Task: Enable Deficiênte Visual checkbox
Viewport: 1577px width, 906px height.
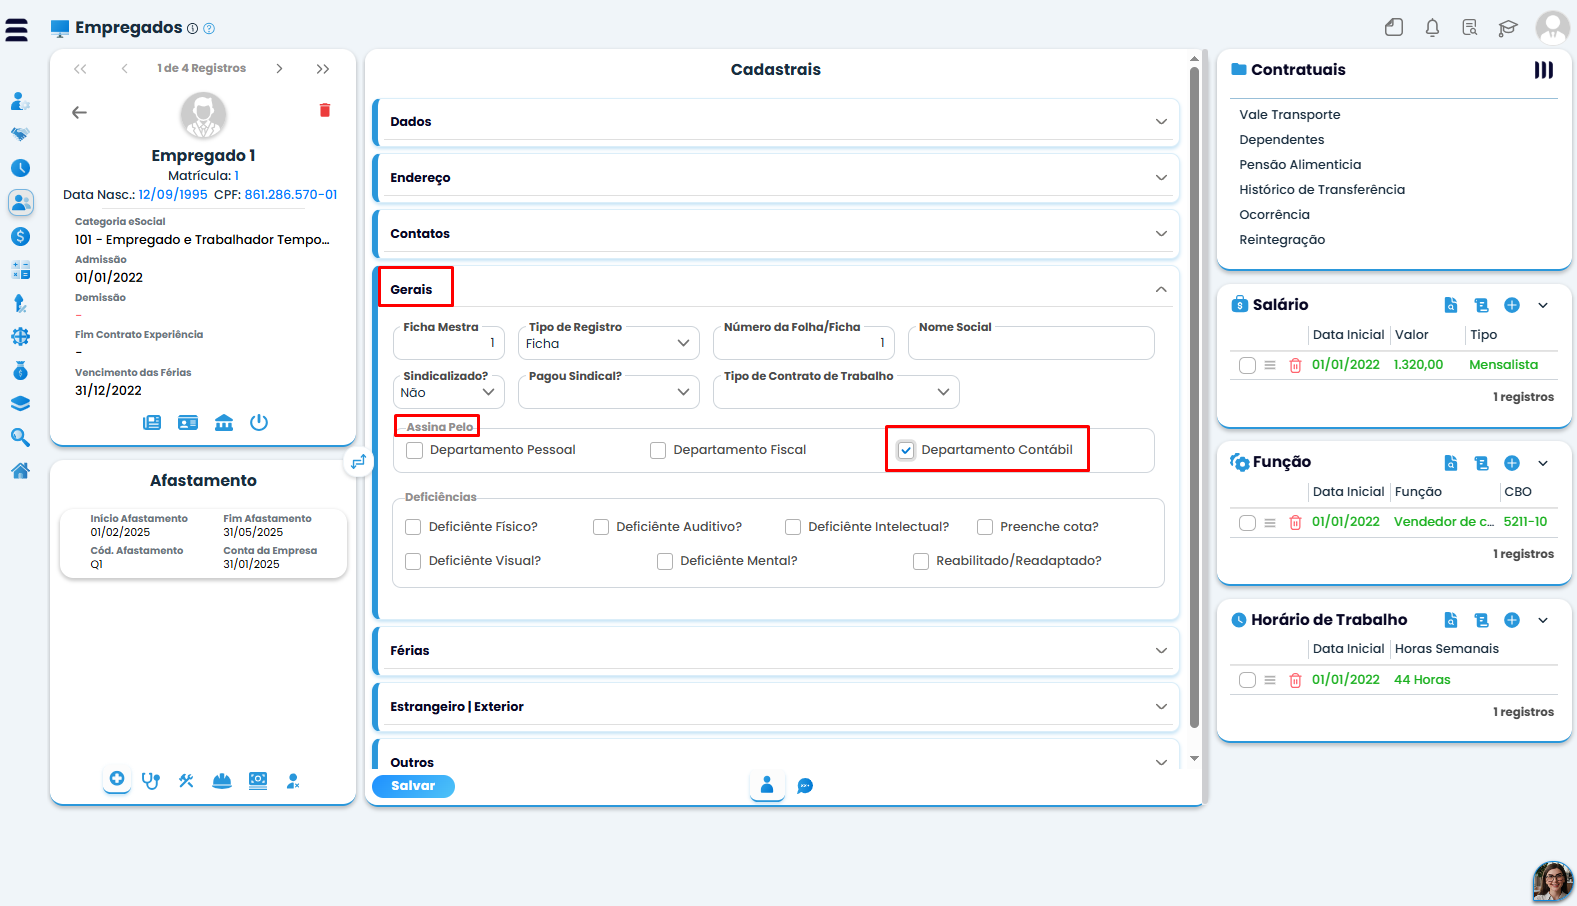Action: pos(413,561)
